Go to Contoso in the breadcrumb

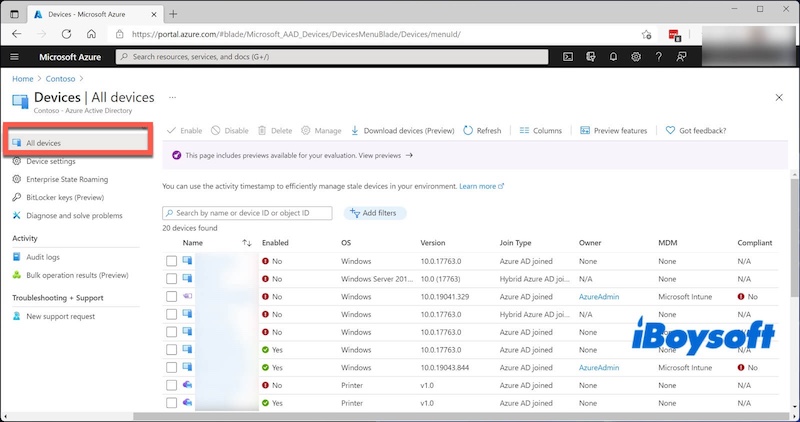pyautogui.click(x=60, y=79)
